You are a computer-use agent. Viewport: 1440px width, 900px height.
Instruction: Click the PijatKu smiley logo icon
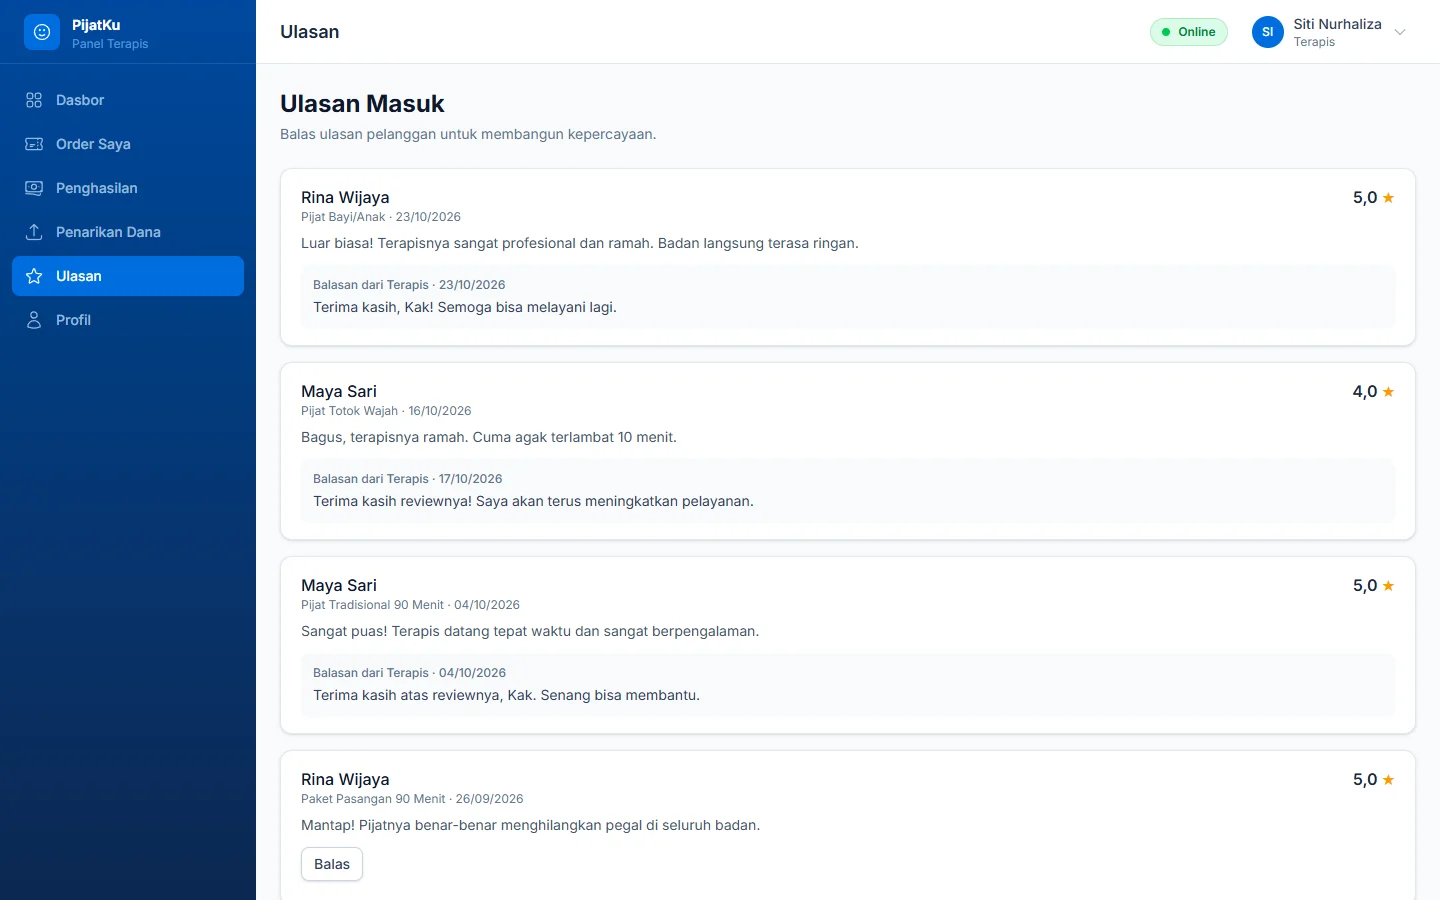(x=42, y=32)
